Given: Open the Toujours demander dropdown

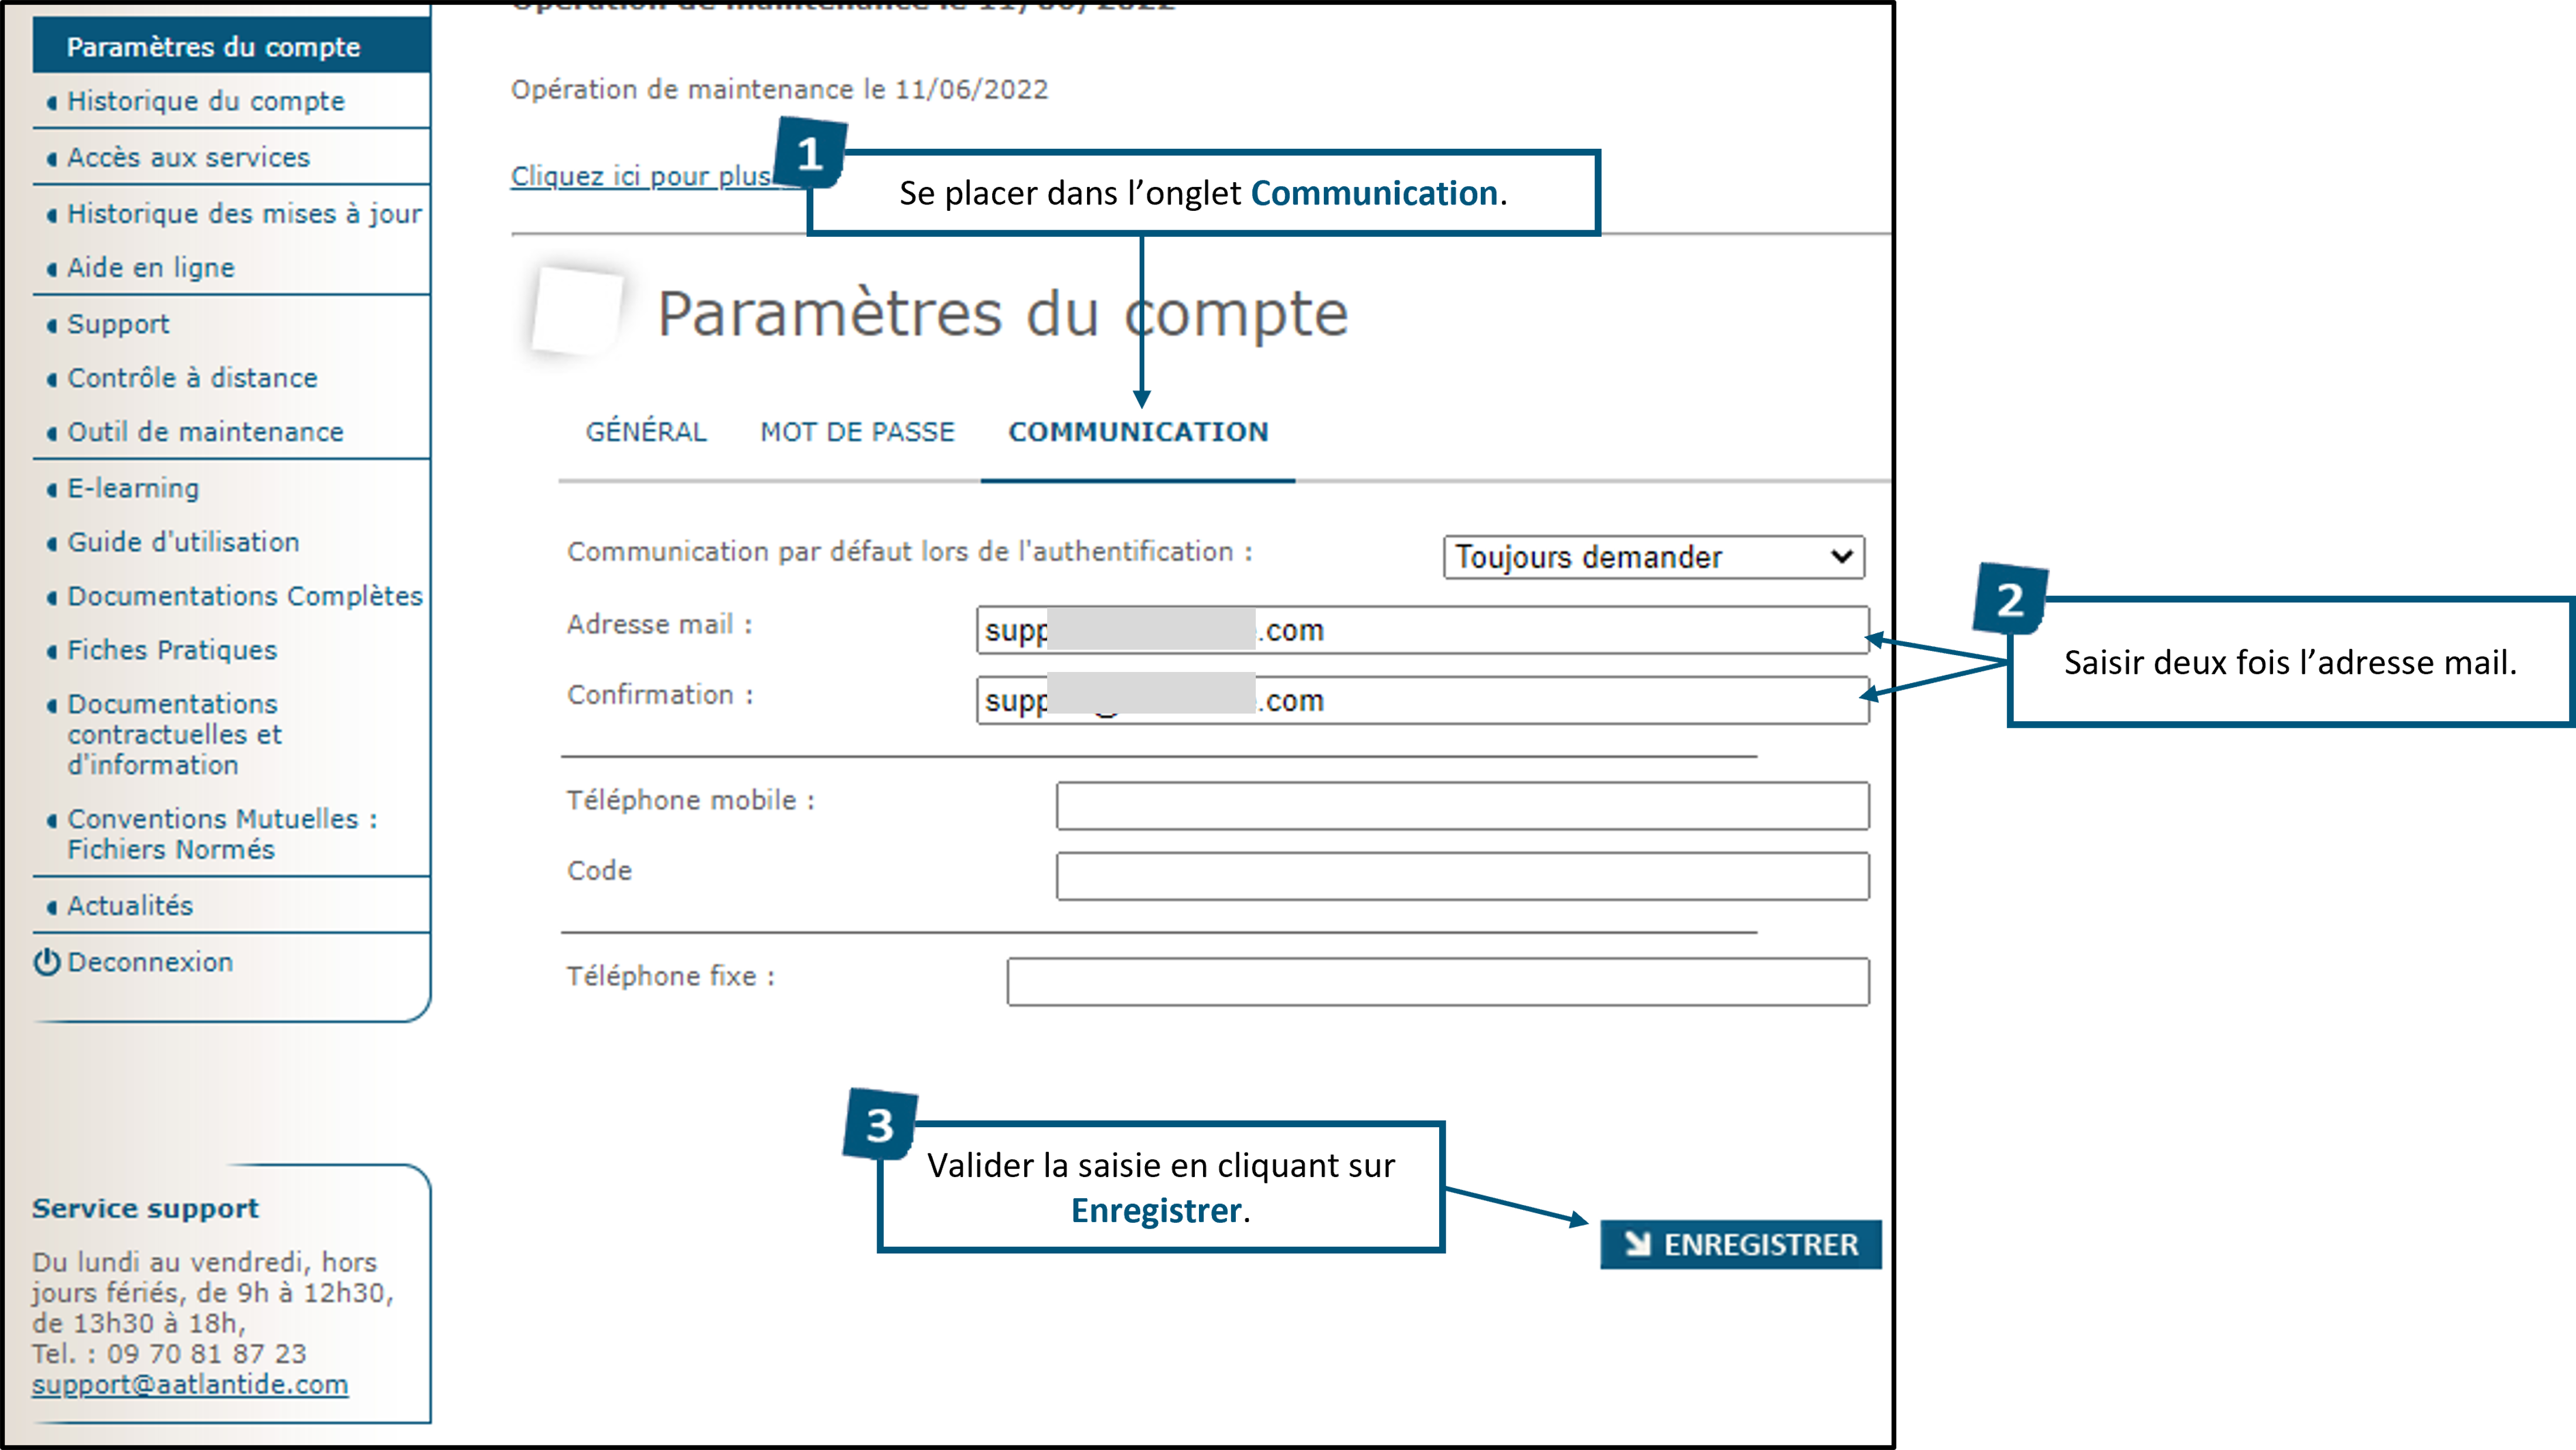Looking at the screenshot, I should tap(1654, 557).
